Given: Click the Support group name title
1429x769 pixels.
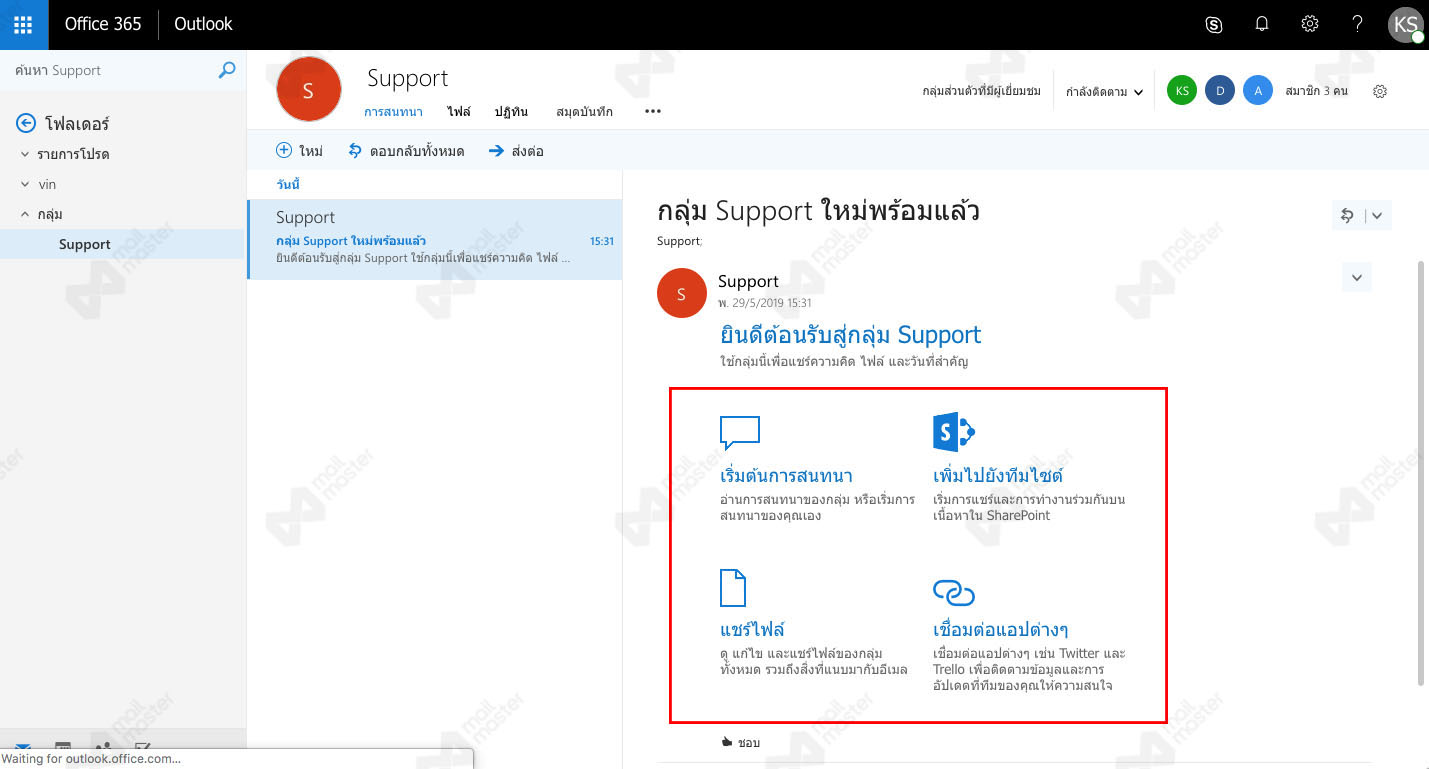Looking at the screenshot, I should click(x=407, y=78).
